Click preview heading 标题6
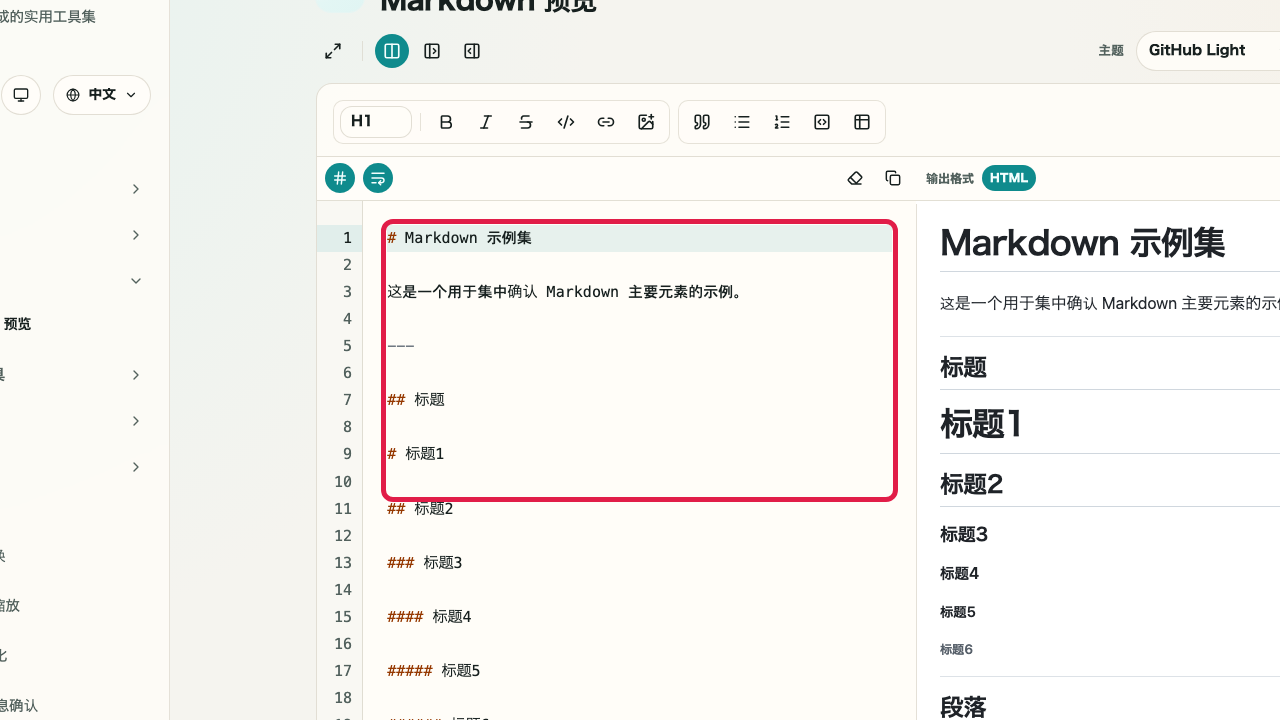1280x720 pixels. [x=956, y=650]
